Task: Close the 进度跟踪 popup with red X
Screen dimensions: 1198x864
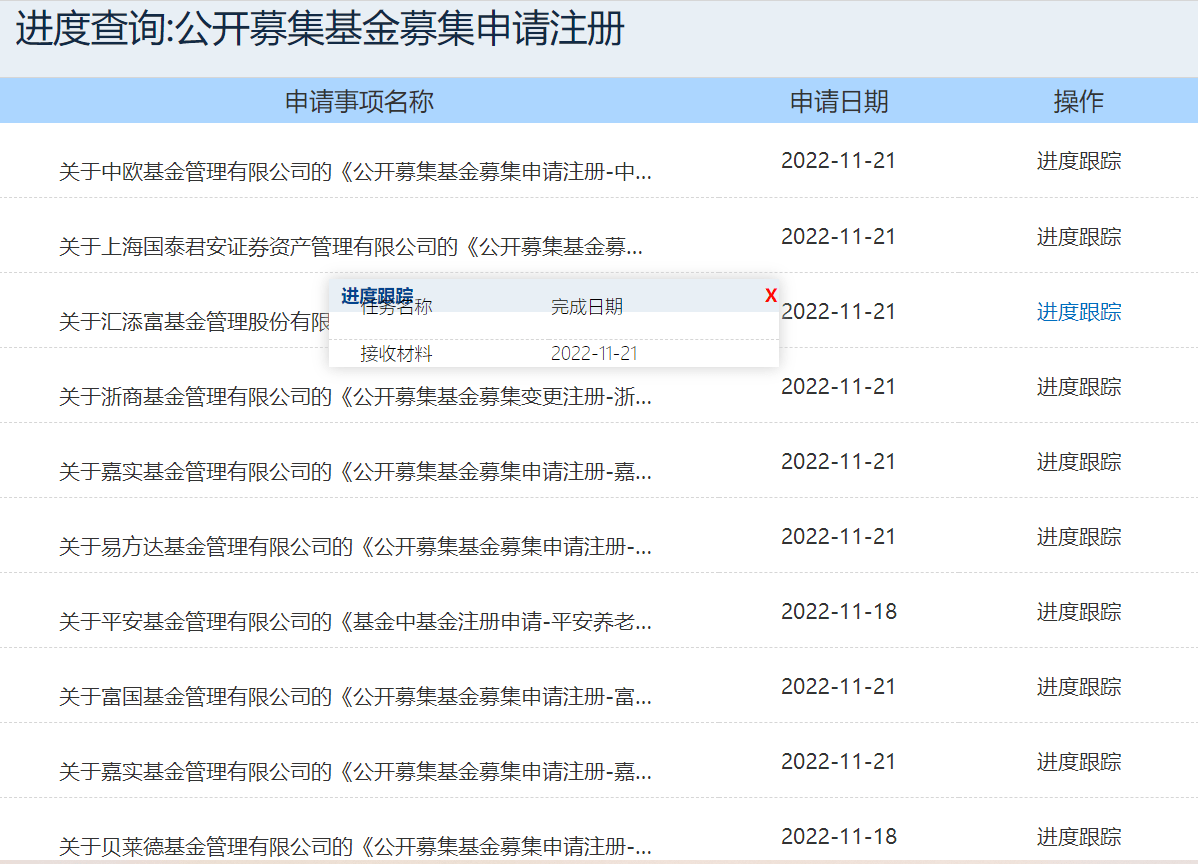Action: click(x=771, y=296)
